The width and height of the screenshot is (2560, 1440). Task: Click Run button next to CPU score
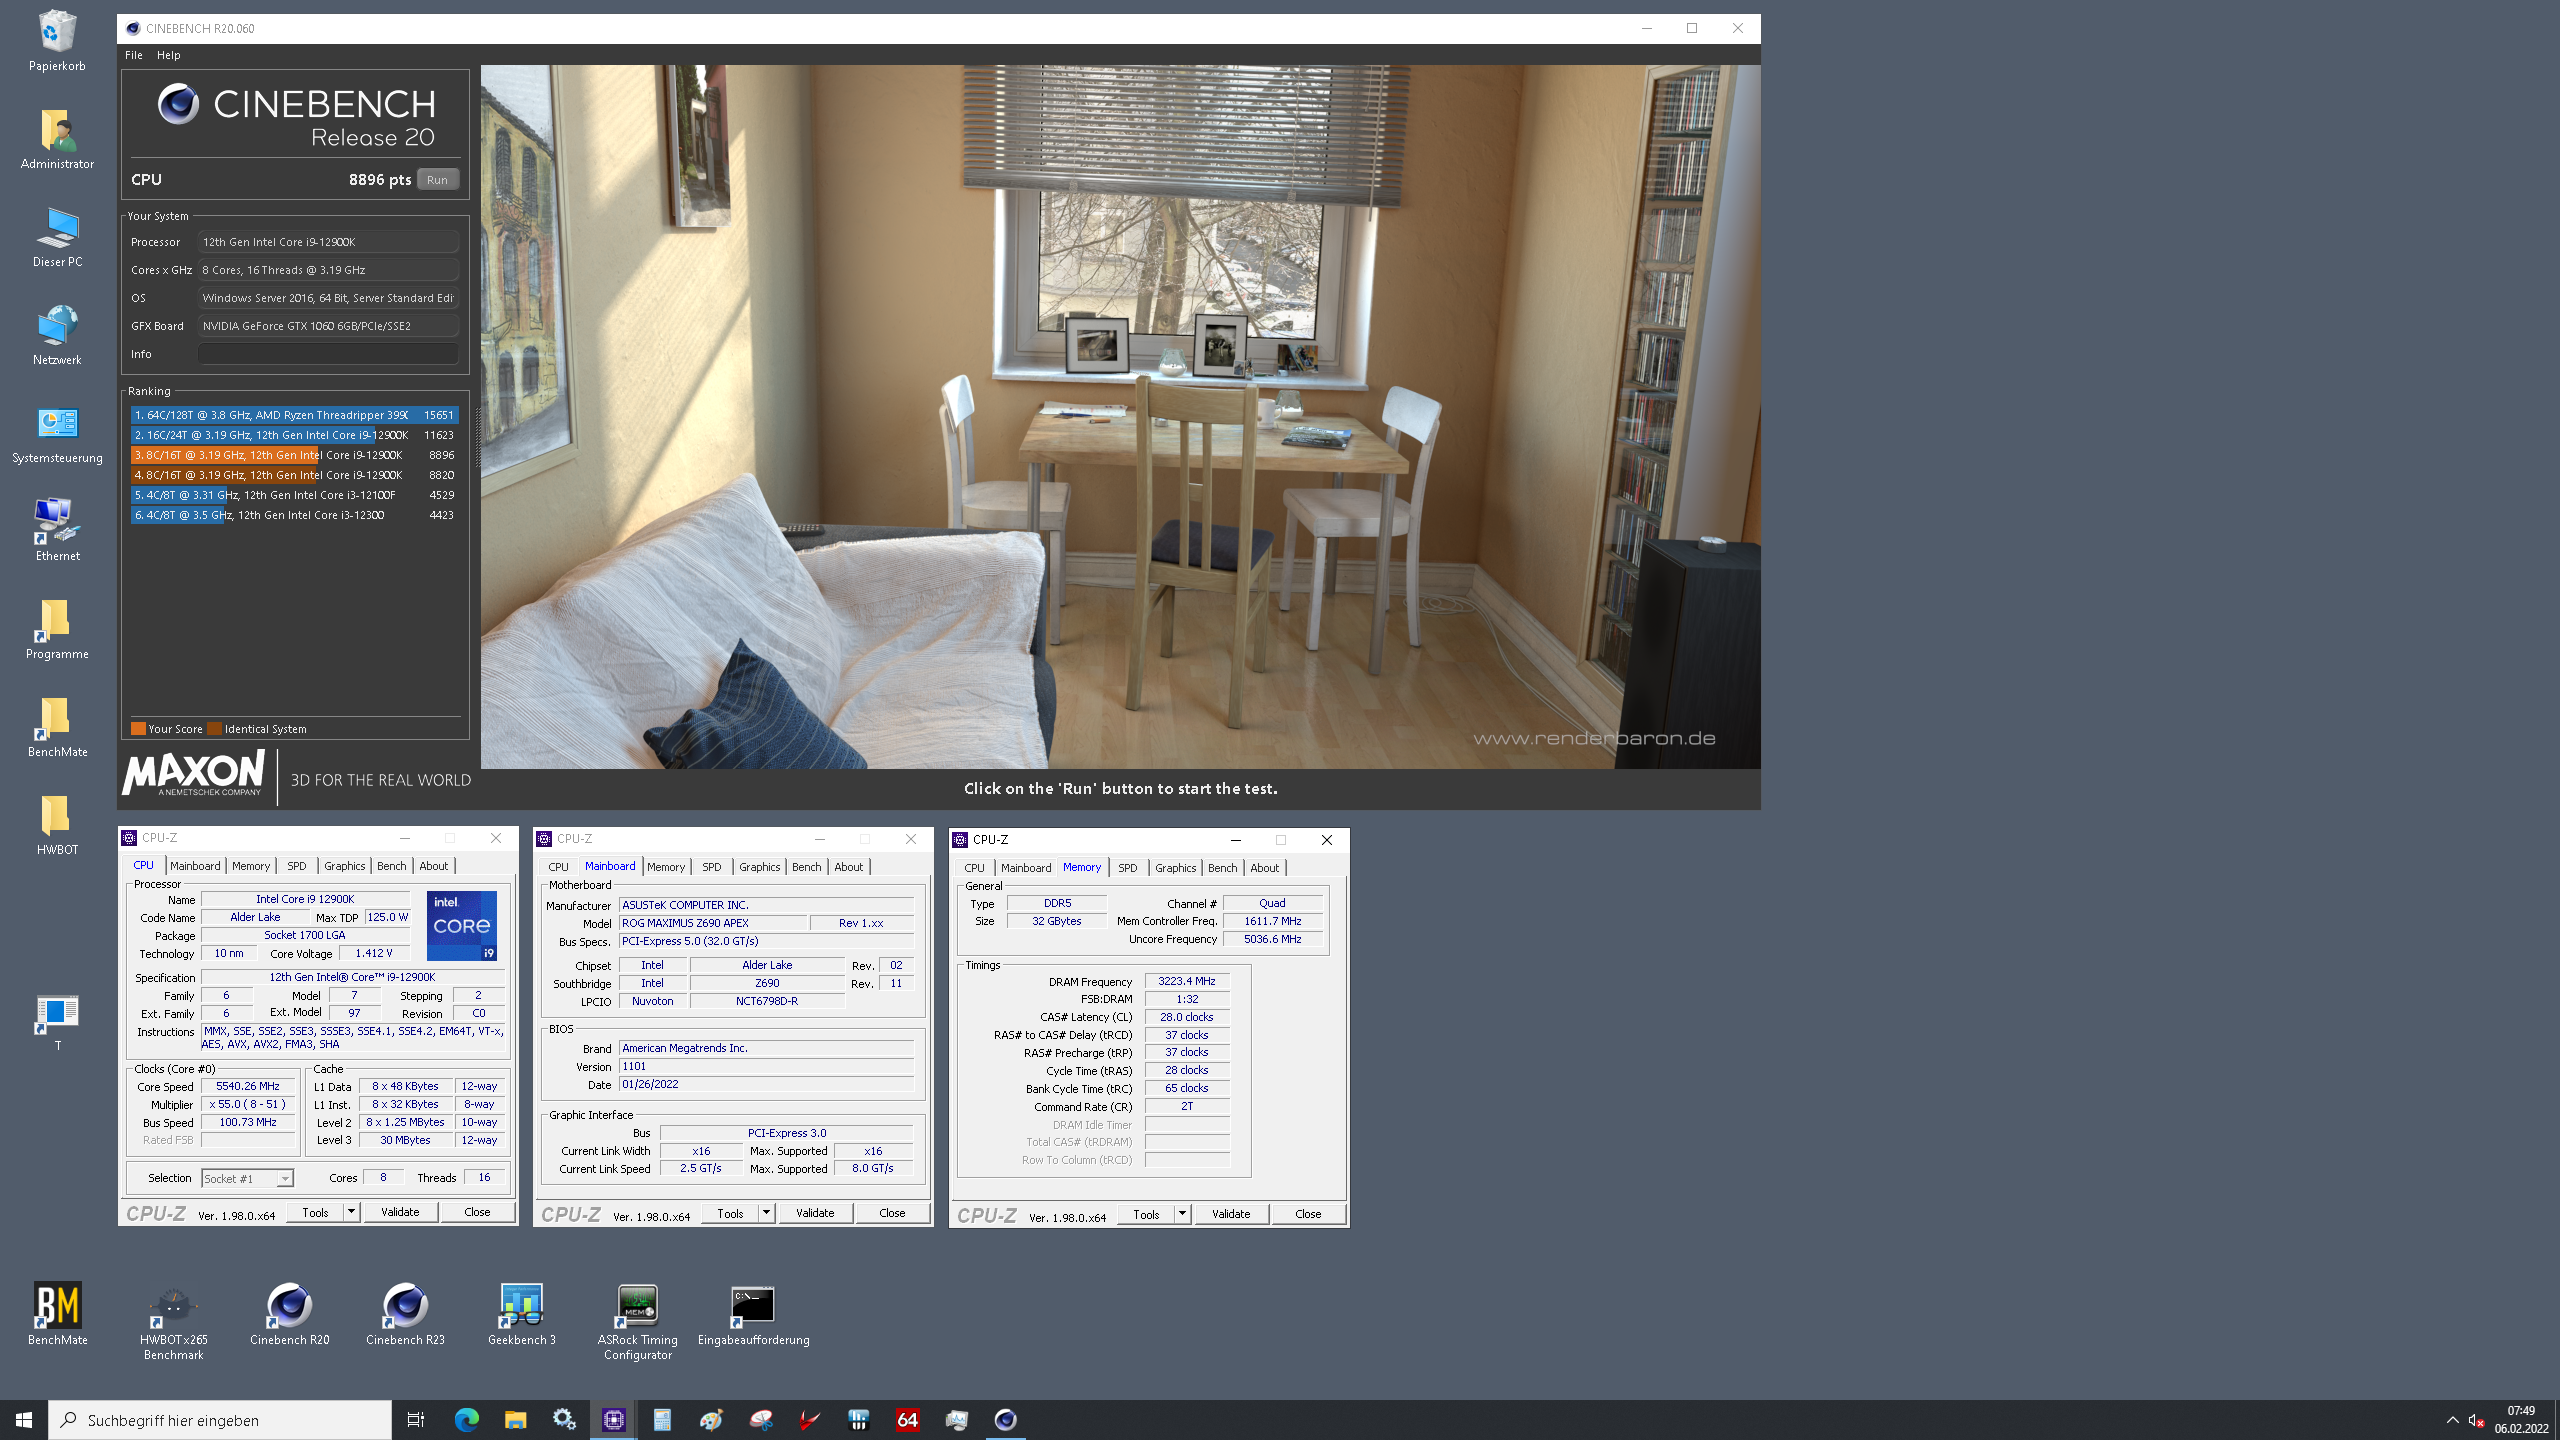[x=437, y=180]
